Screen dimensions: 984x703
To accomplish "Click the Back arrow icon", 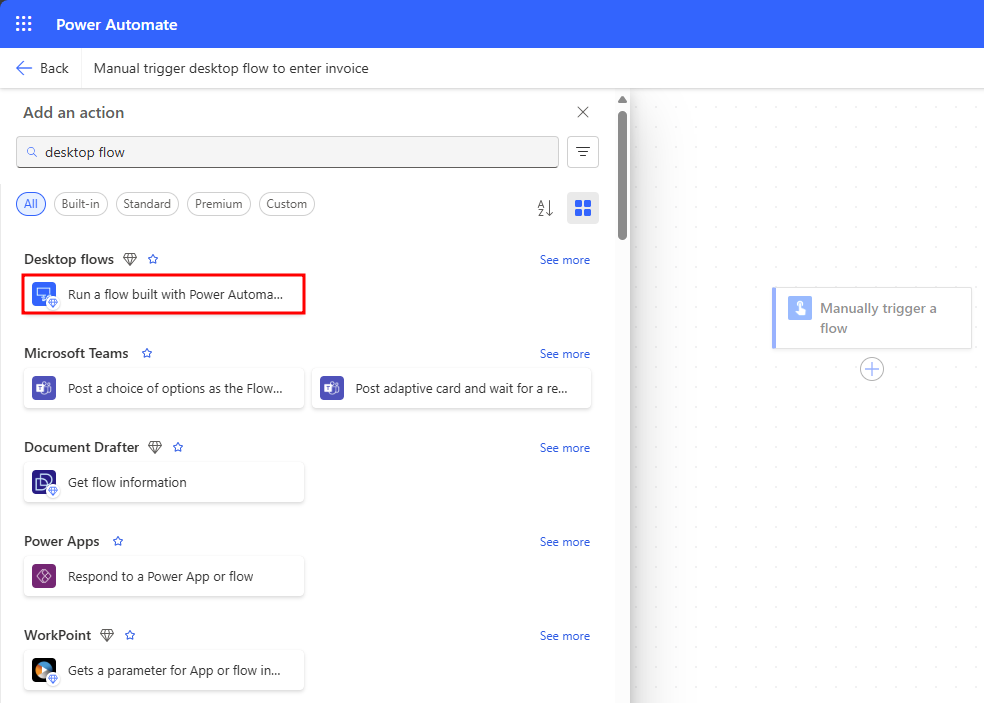I will [24, 68].
